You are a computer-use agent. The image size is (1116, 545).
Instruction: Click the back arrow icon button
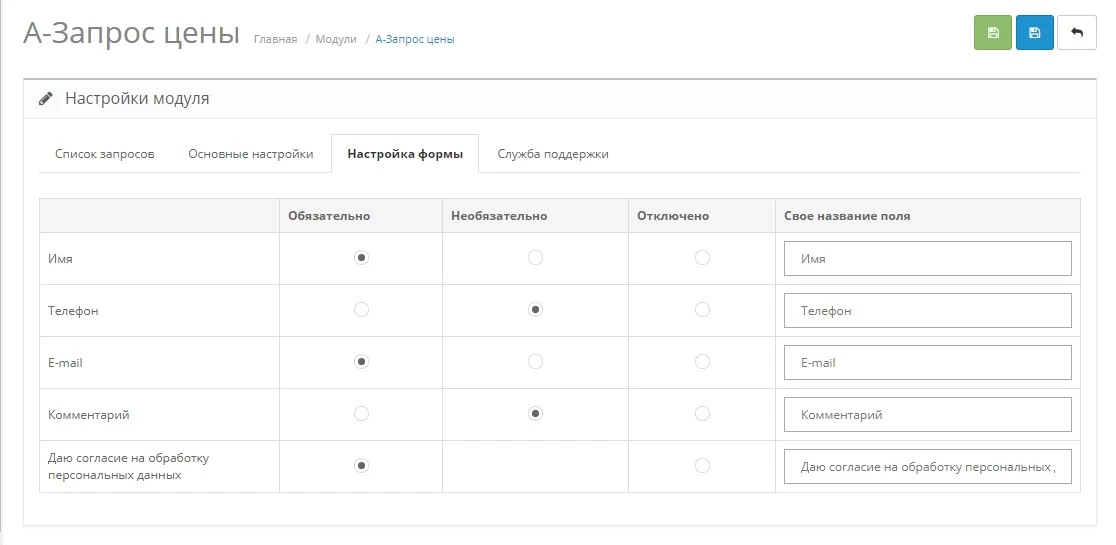point(1076,33)
